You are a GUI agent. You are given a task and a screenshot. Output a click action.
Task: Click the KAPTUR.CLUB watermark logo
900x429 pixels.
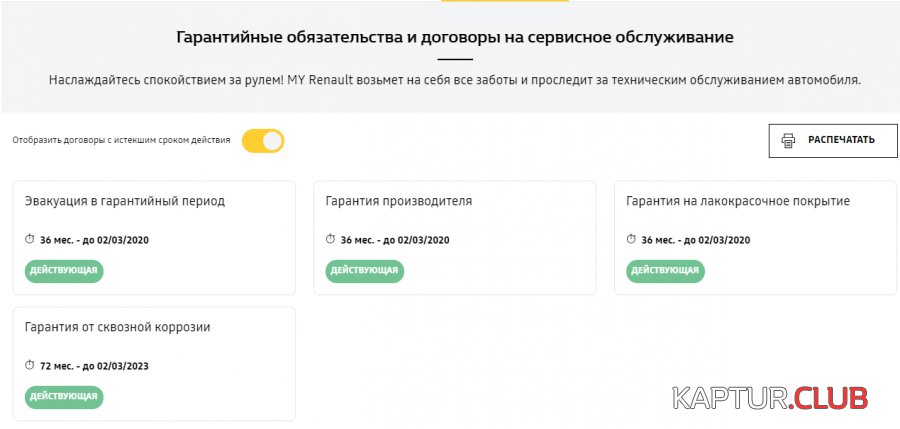tap(770, 397)
